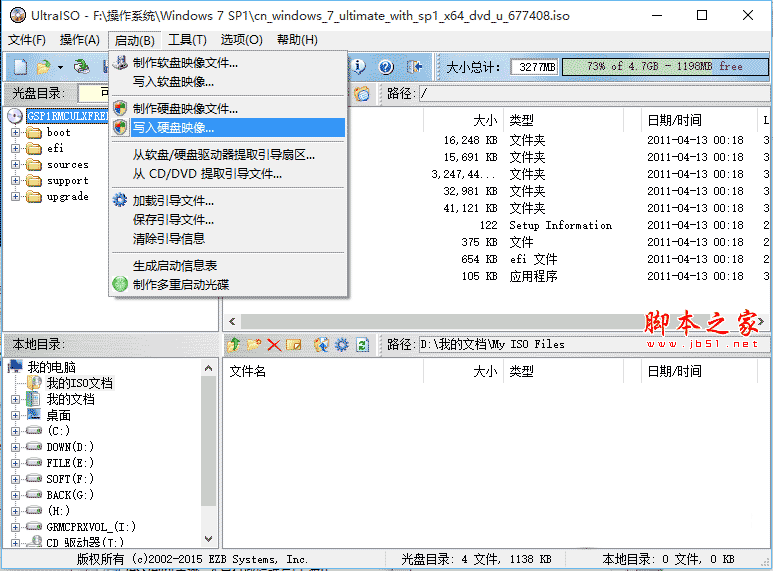The width and height of the screenshot is (773, 571).
Task: Select the BACK(G:) drive in local tree
Action: (70, 495)
